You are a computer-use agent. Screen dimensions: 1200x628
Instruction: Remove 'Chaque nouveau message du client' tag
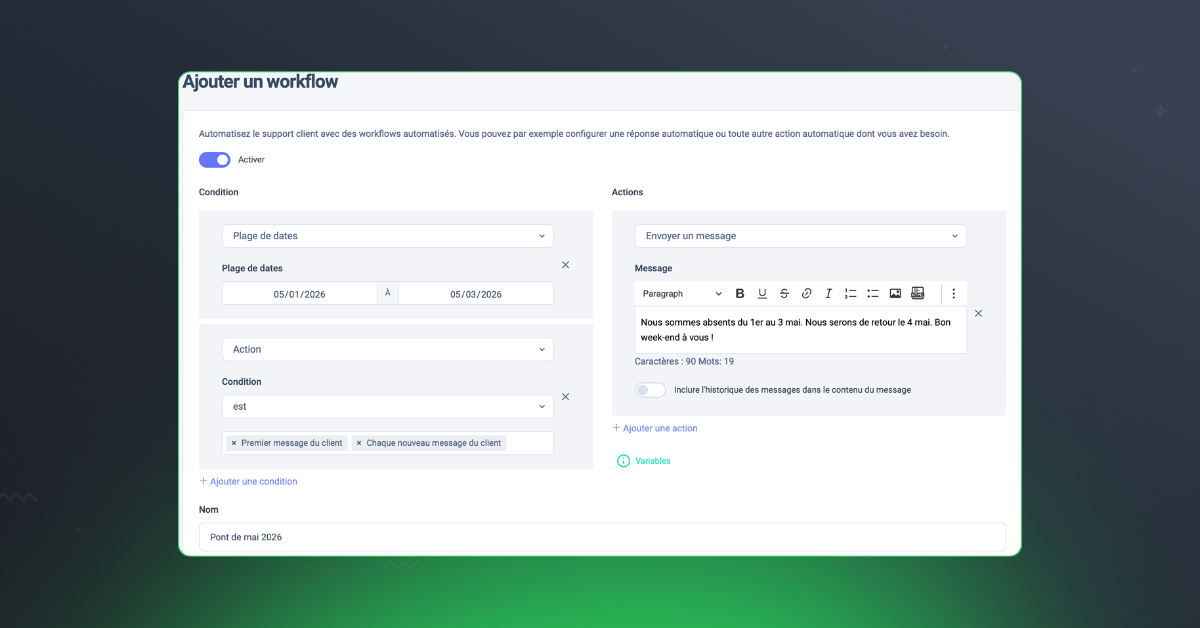coord(359,443)
